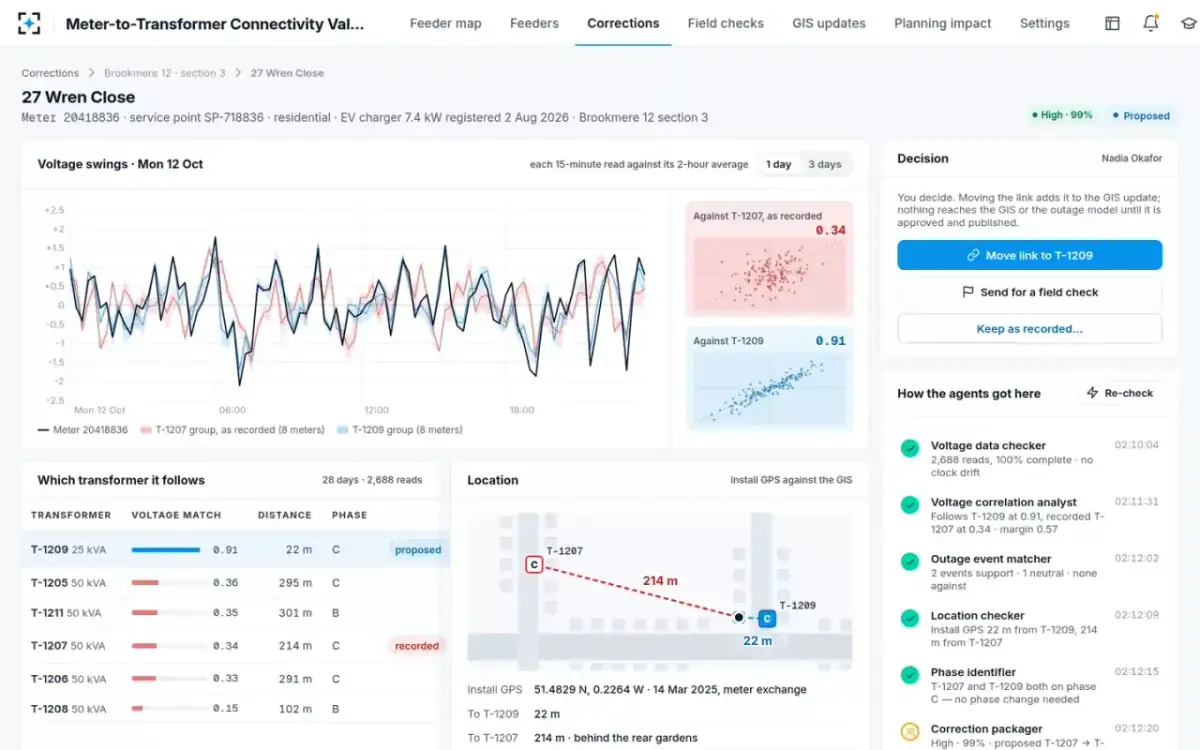1200x750 pixels.
Task: Select the T-1205 50 kVA row
Action: click(x=236, y=583)
